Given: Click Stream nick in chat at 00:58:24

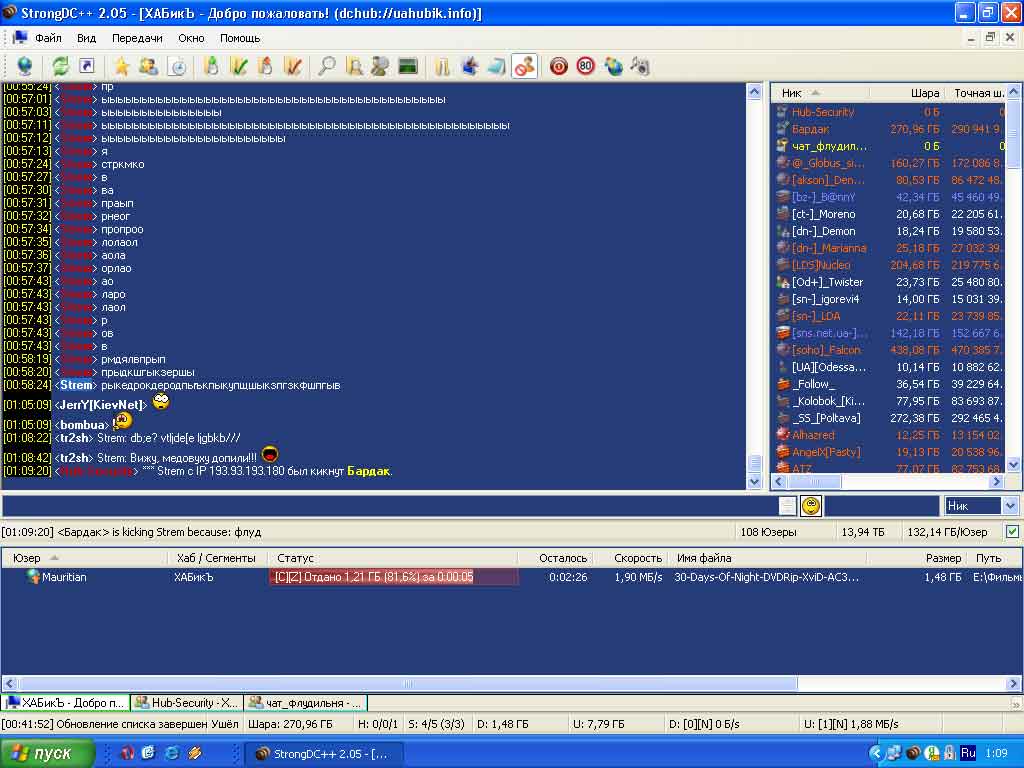Looking at the screenshot, I should pos(76,385).
